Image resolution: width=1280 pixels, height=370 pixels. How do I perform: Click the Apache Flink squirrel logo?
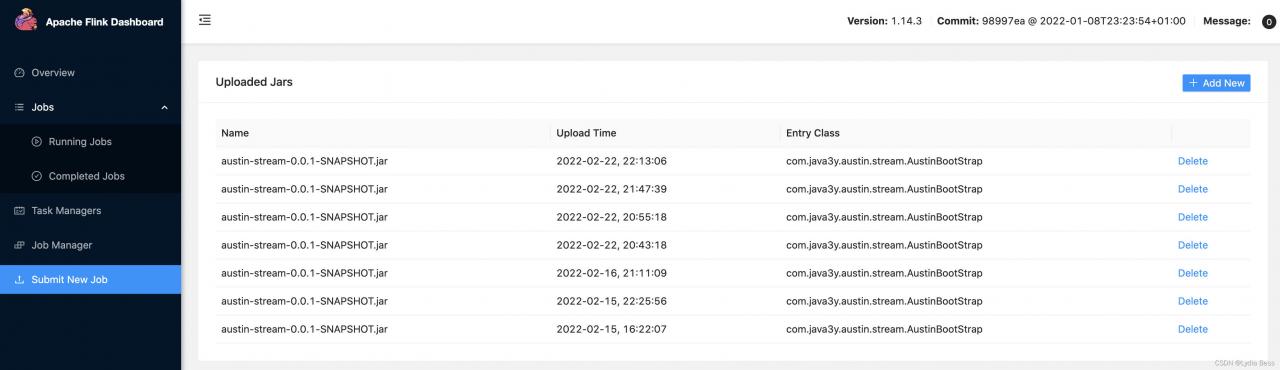(25, 21)
